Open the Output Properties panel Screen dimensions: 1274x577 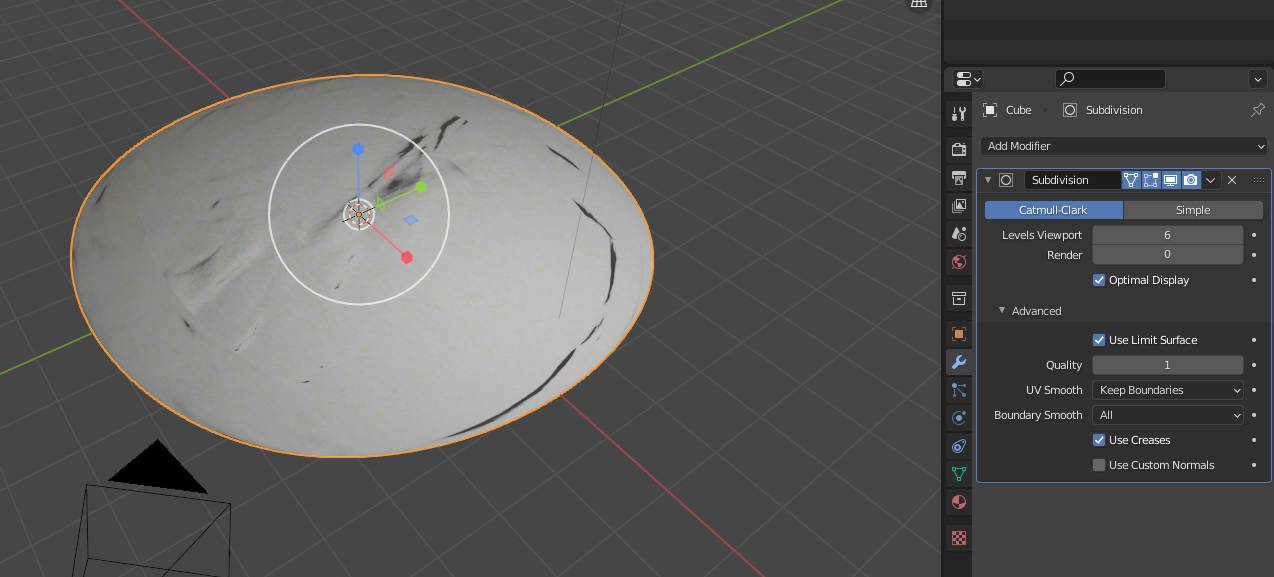(x=958, y=177)
